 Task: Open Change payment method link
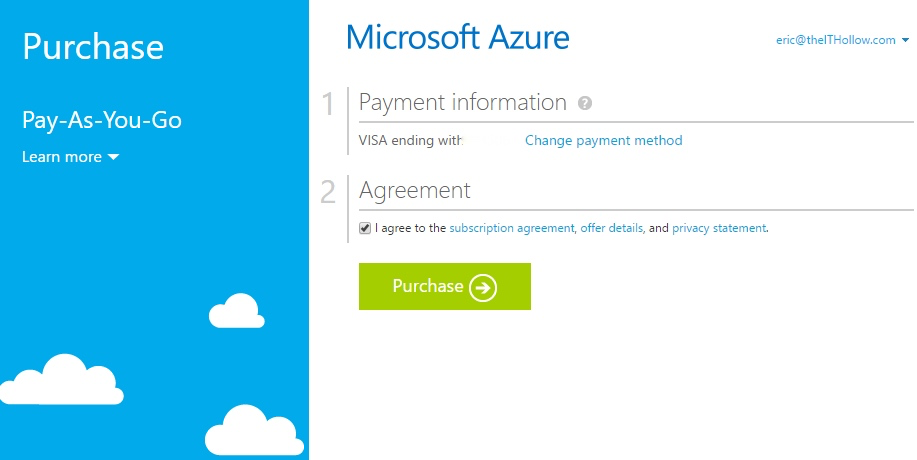coord(603,141)
